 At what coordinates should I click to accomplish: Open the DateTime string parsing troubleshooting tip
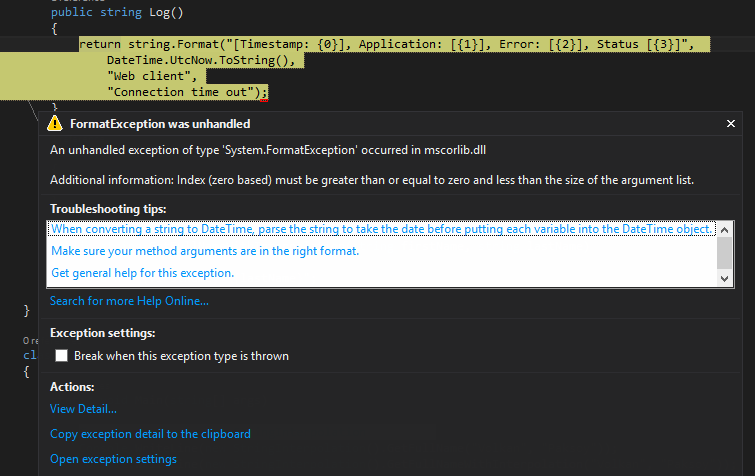[381, 229]
